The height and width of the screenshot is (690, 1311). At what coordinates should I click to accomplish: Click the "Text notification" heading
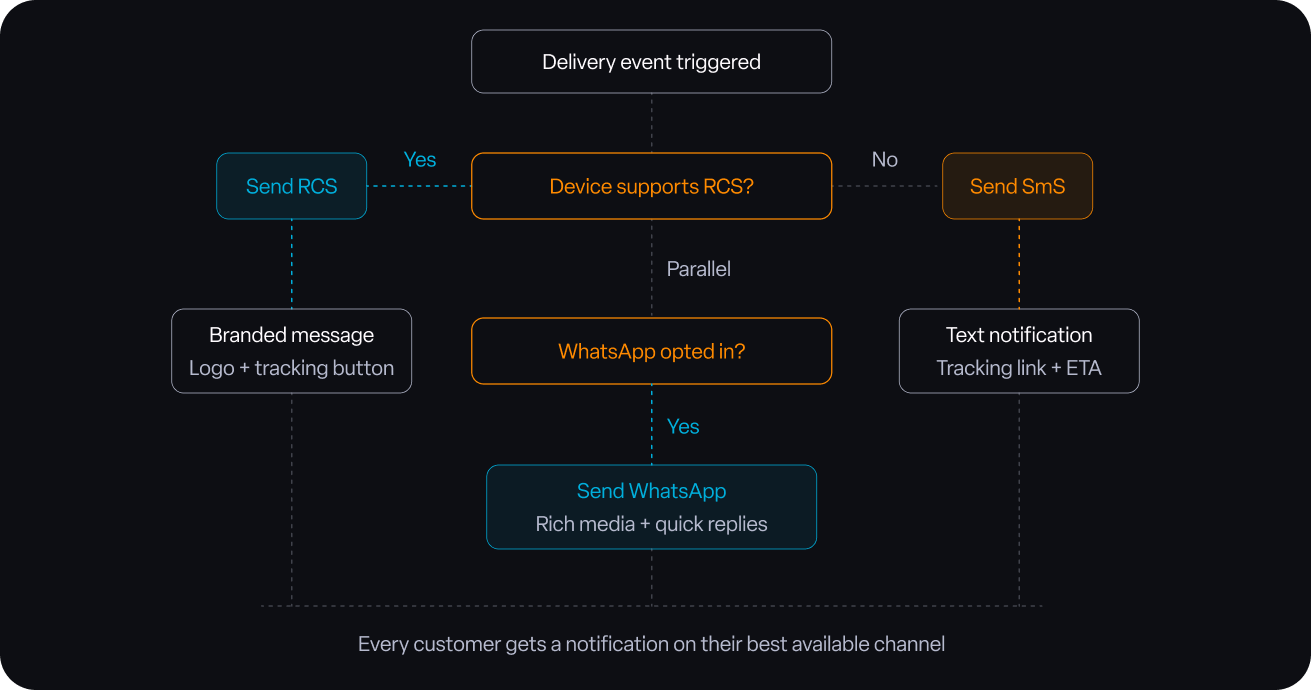click(x=1019, y=335)
